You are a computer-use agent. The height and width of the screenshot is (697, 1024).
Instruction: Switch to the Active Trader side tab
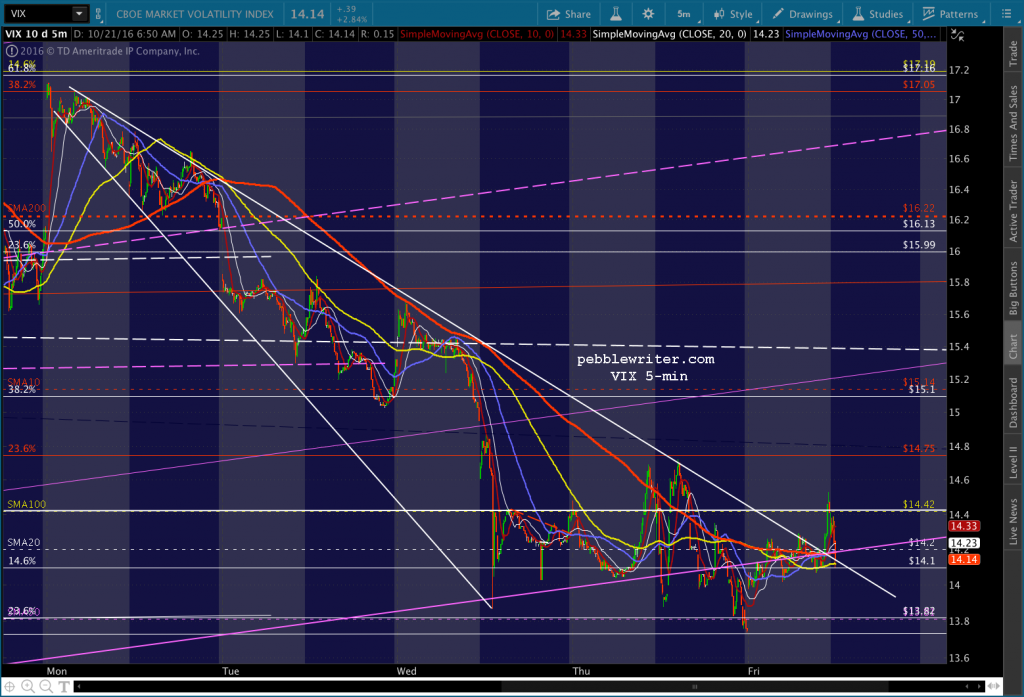pyautogui.click(x=1013, y=211)
